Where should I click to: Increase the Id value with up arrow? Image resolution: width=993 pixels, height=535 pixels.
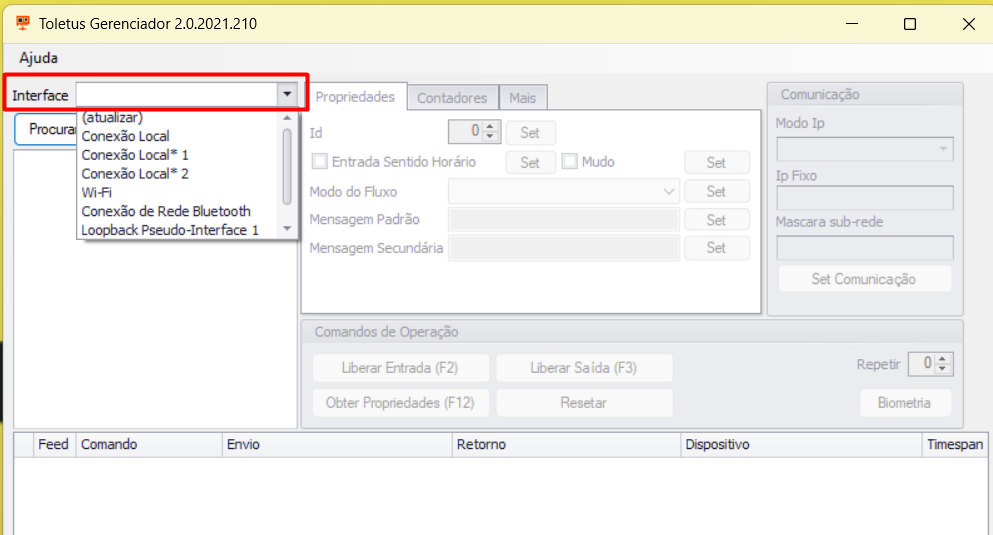490,127
